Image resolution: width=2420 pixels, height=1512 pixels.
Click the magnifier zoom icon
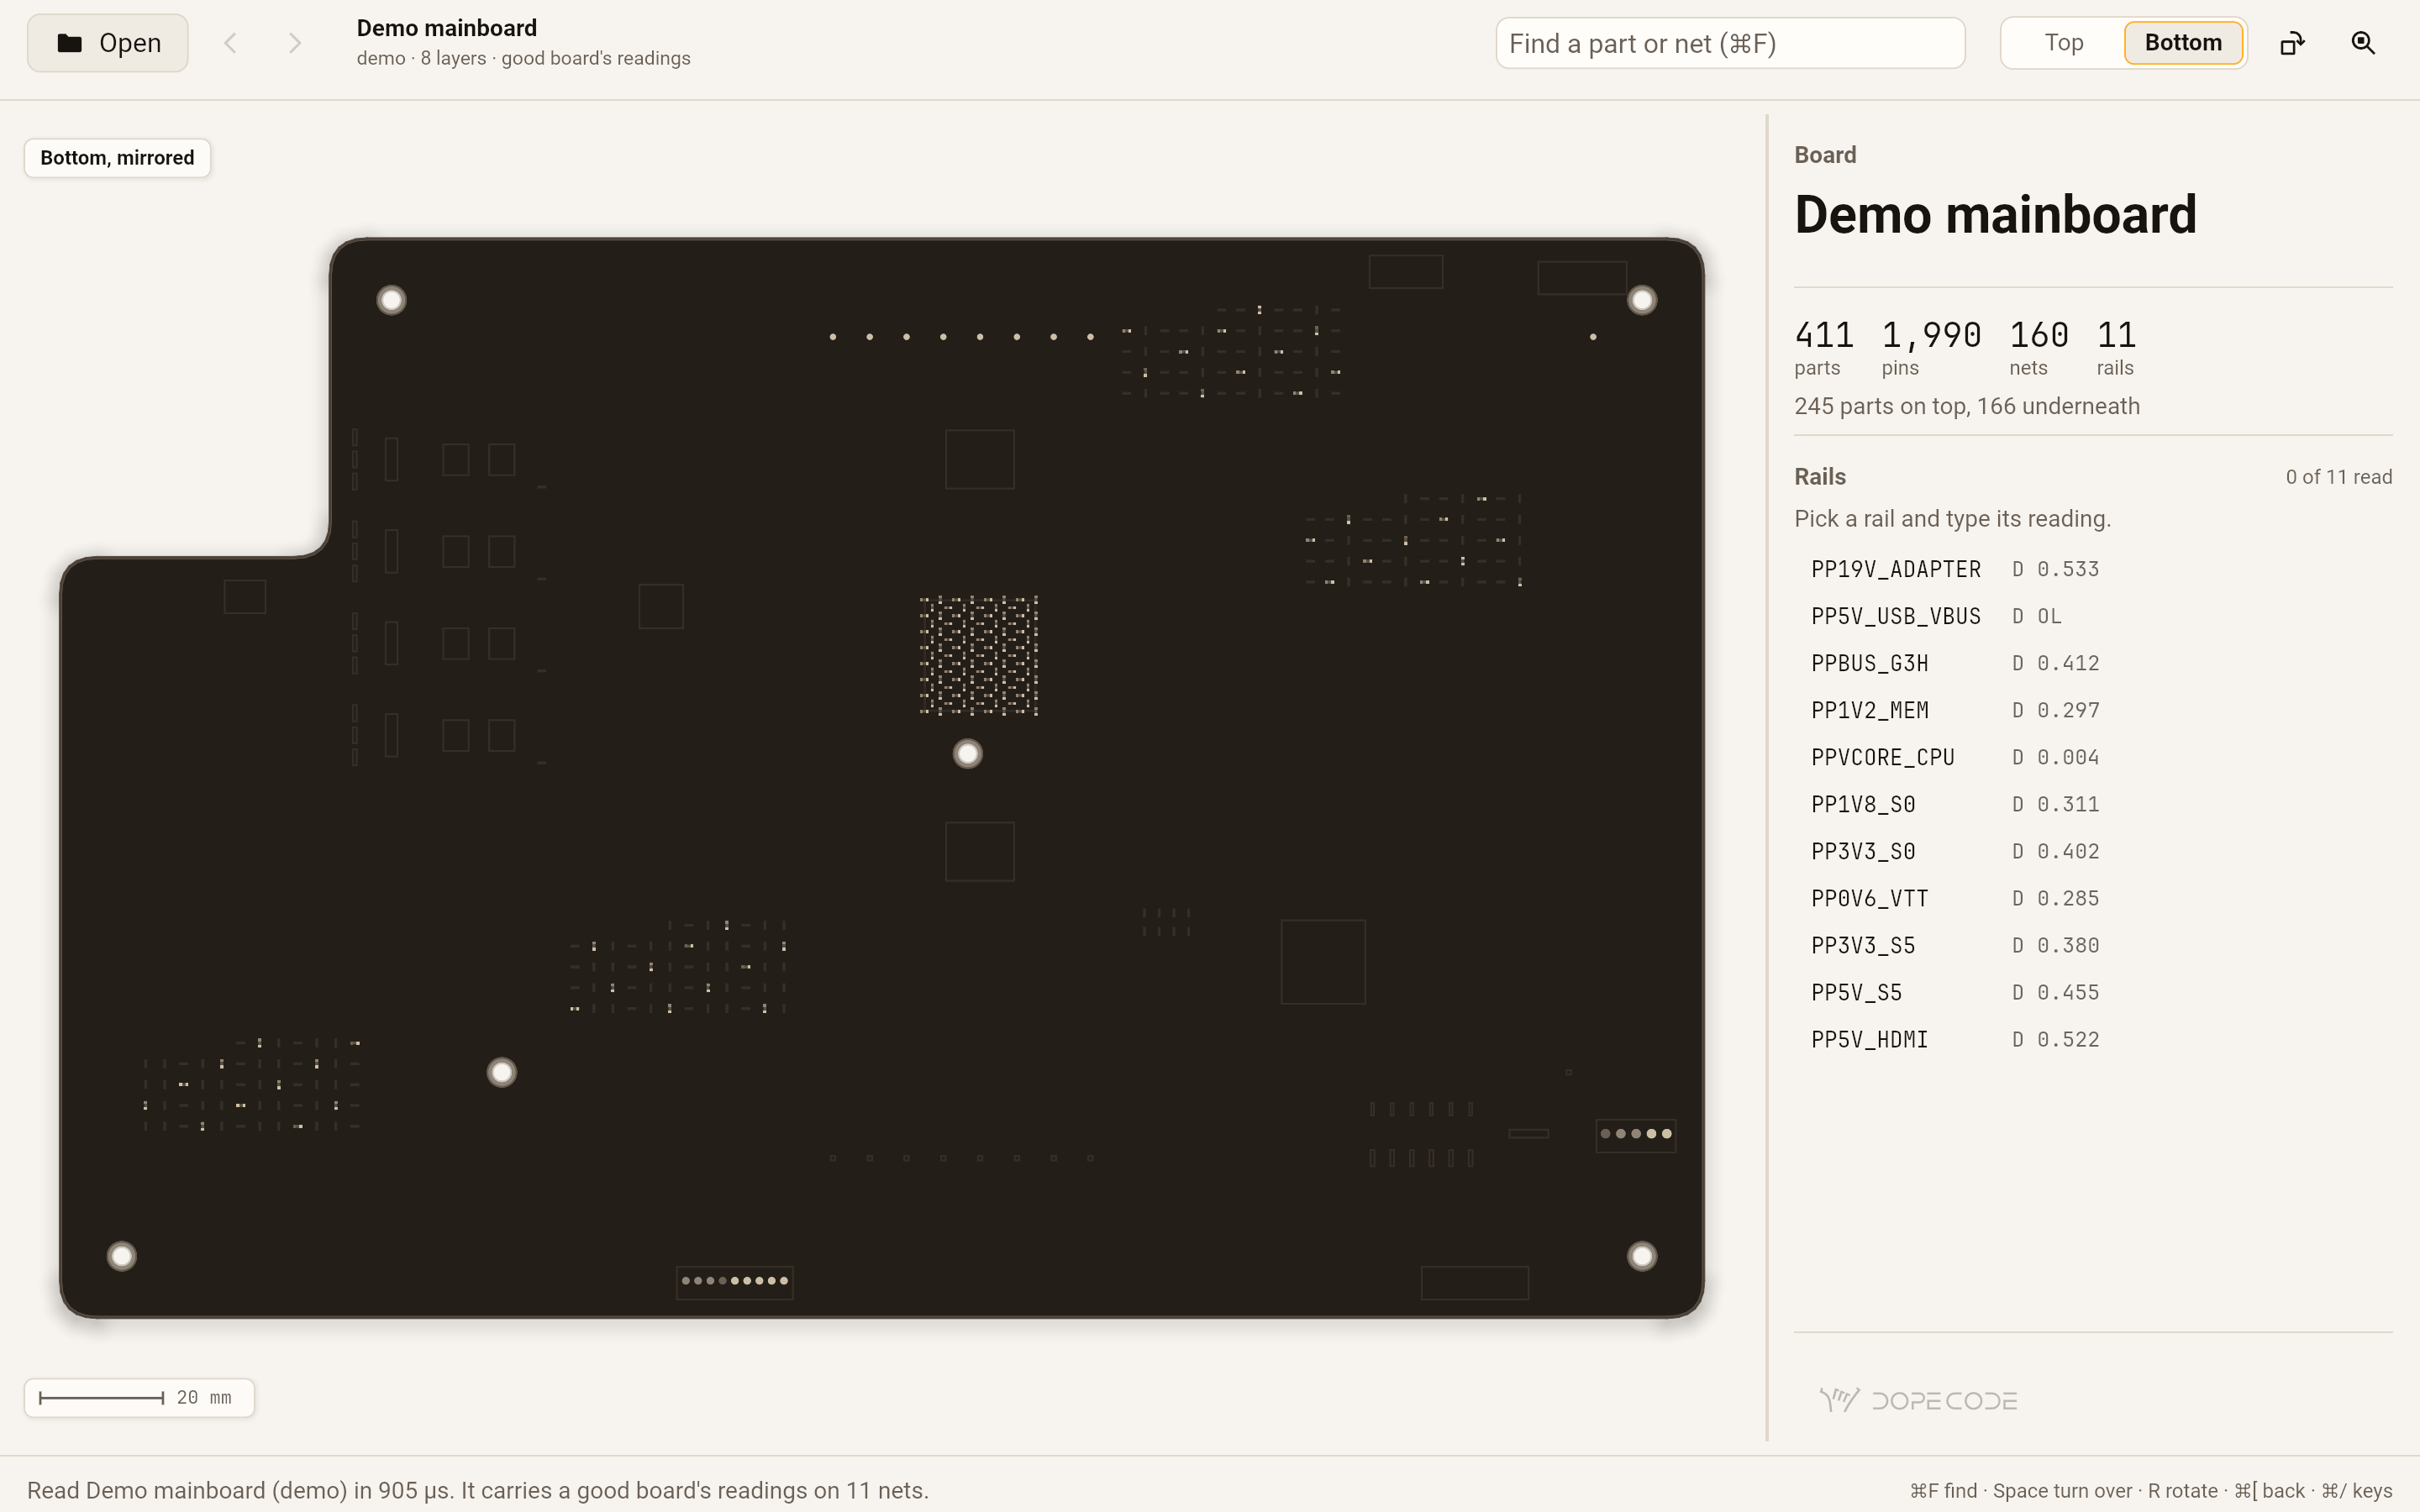coord(2363,43)
